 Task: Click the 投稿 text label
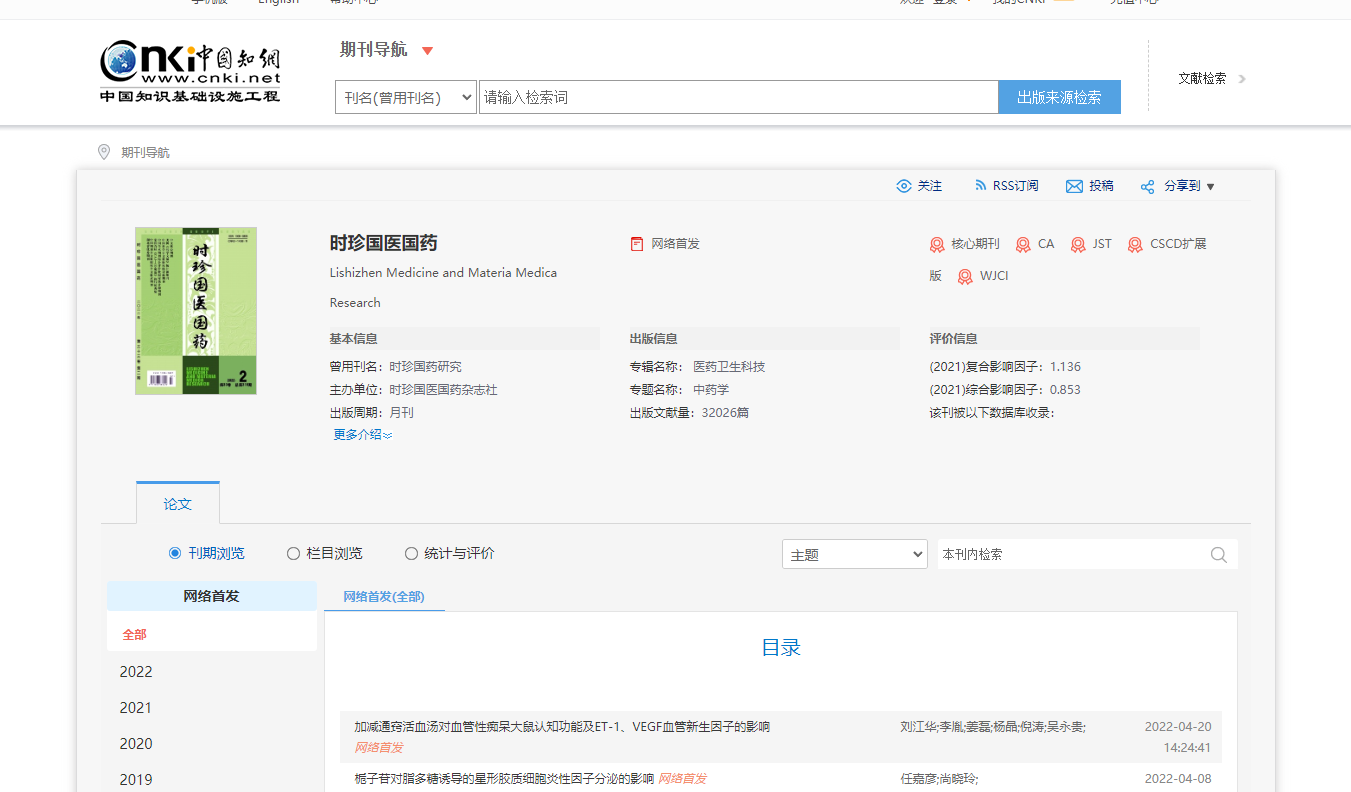point(1101,186)
